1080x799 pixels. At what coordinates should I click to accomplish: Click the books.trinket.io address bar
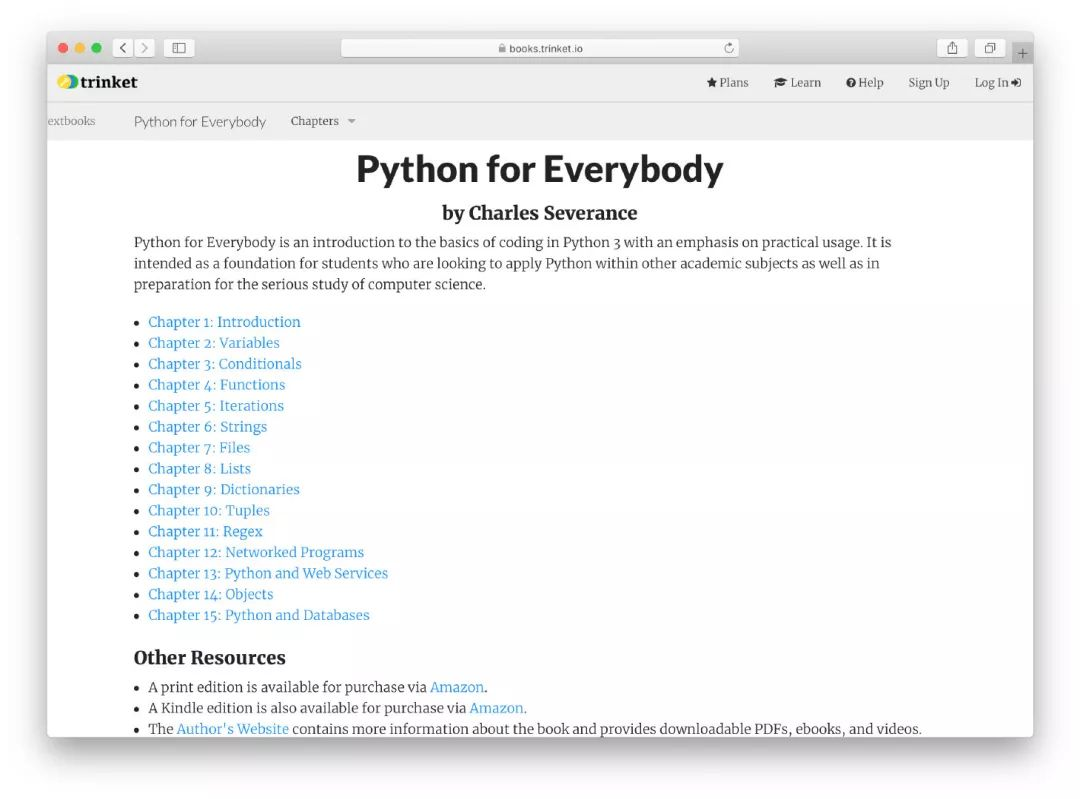pos(540,48)
